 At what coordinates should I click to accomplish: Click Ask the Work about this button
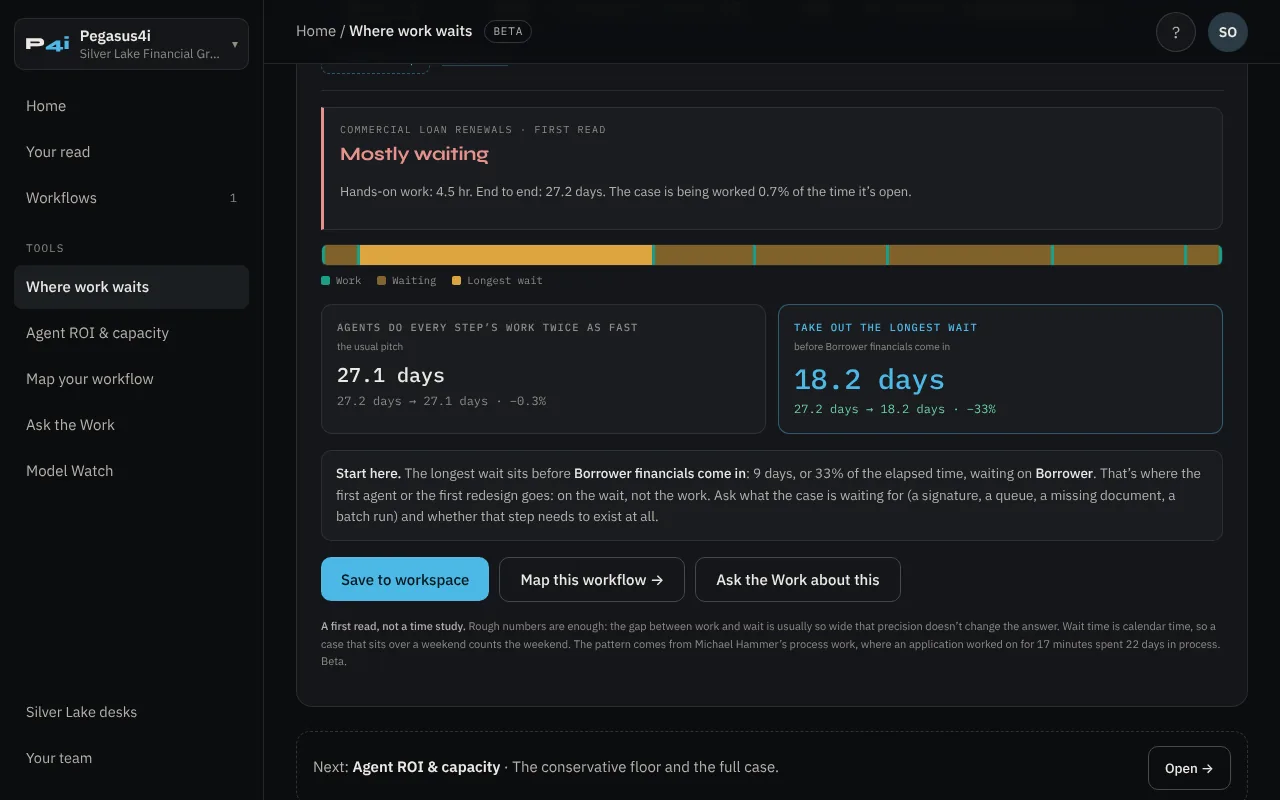[x=798, y=579]
